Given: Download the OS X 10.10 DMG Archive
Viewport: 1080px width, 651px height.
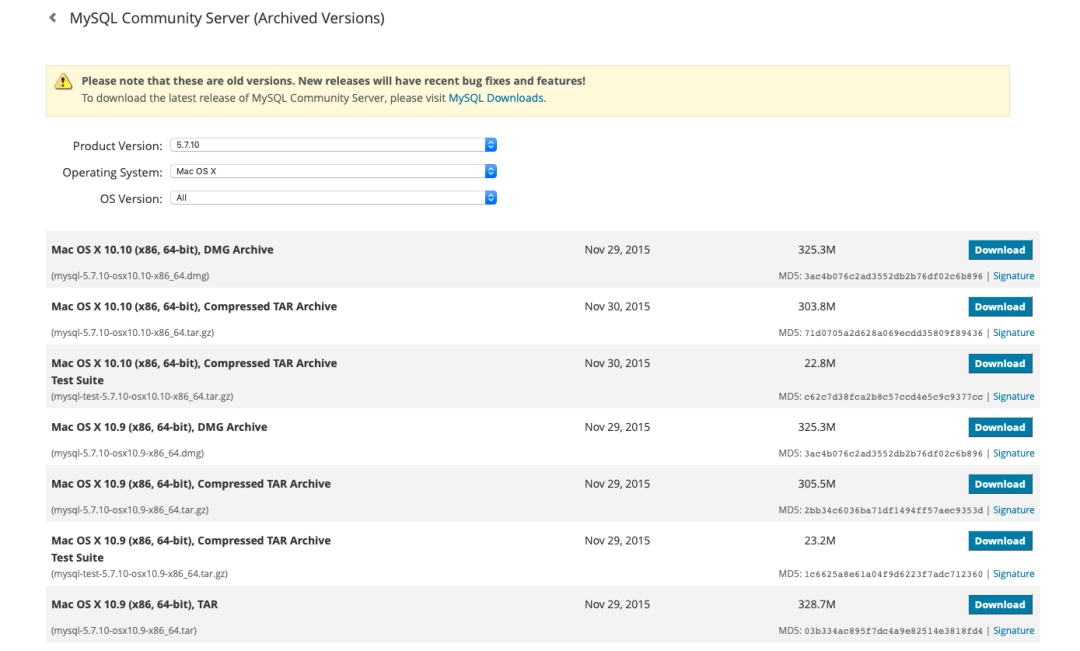Looking at the screenshot, I should 999,250.
